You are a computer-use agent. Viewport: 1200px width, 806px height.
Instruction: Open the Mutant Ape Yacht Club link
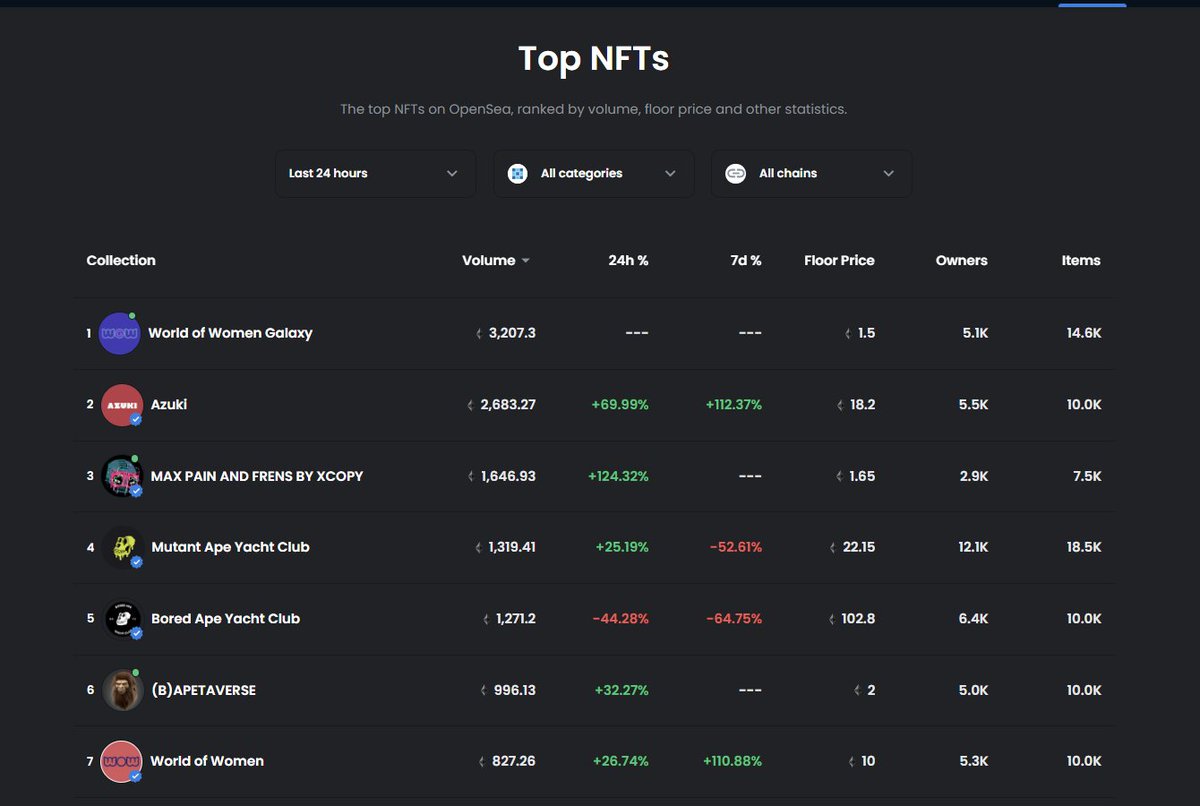230,547
